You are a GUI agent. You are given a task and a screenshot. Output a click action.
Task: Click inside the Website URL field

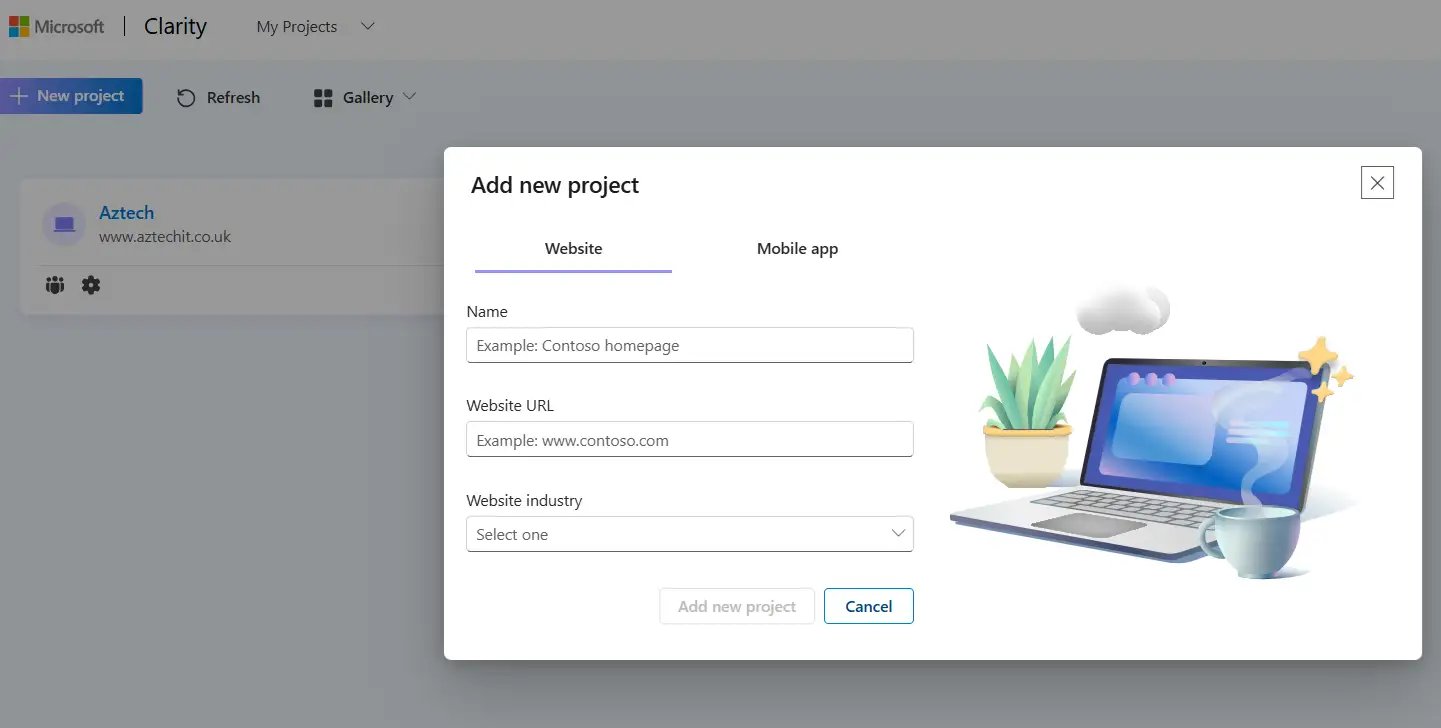[689, 439]
